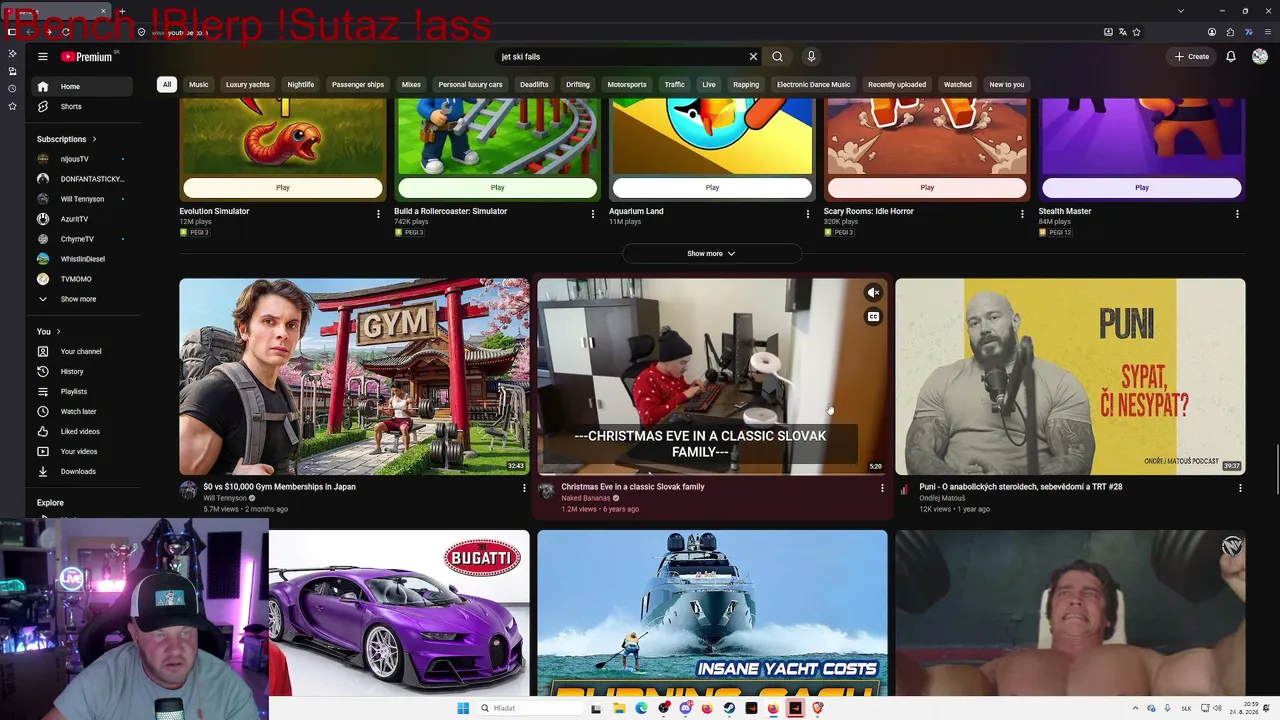Play the Stealth Master game

tap(1142, 188)
